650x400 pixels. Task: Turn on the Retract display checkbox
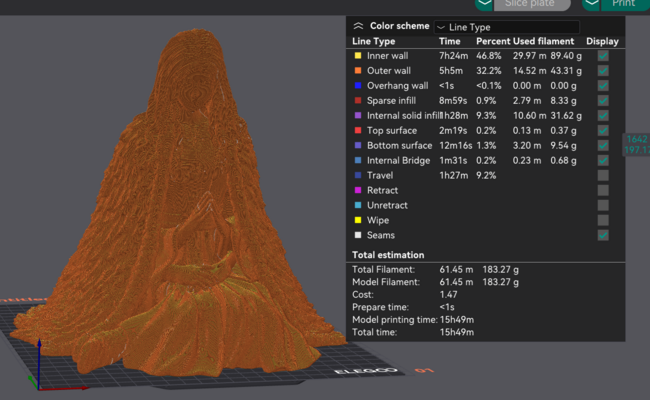coord(602,190)
